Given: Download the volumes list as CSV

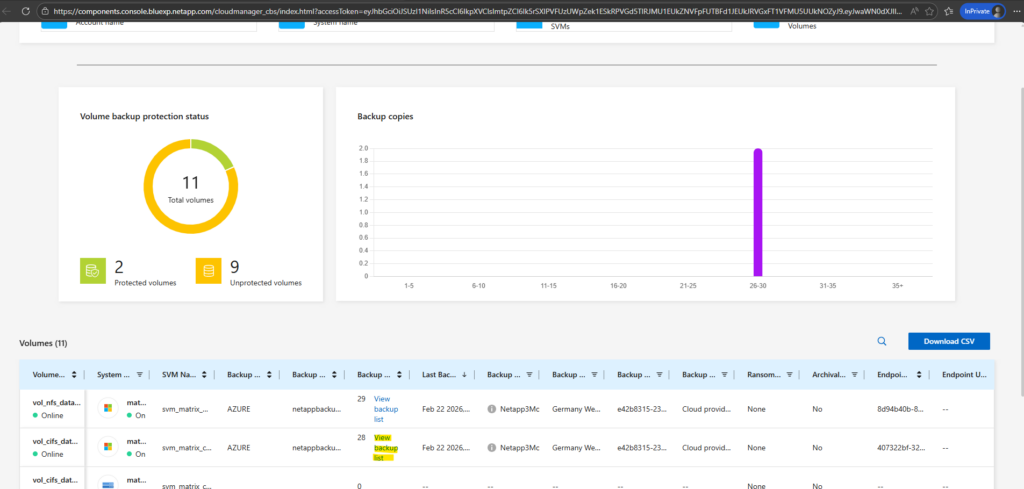Looking at the screenshot, I should point(948,341).
